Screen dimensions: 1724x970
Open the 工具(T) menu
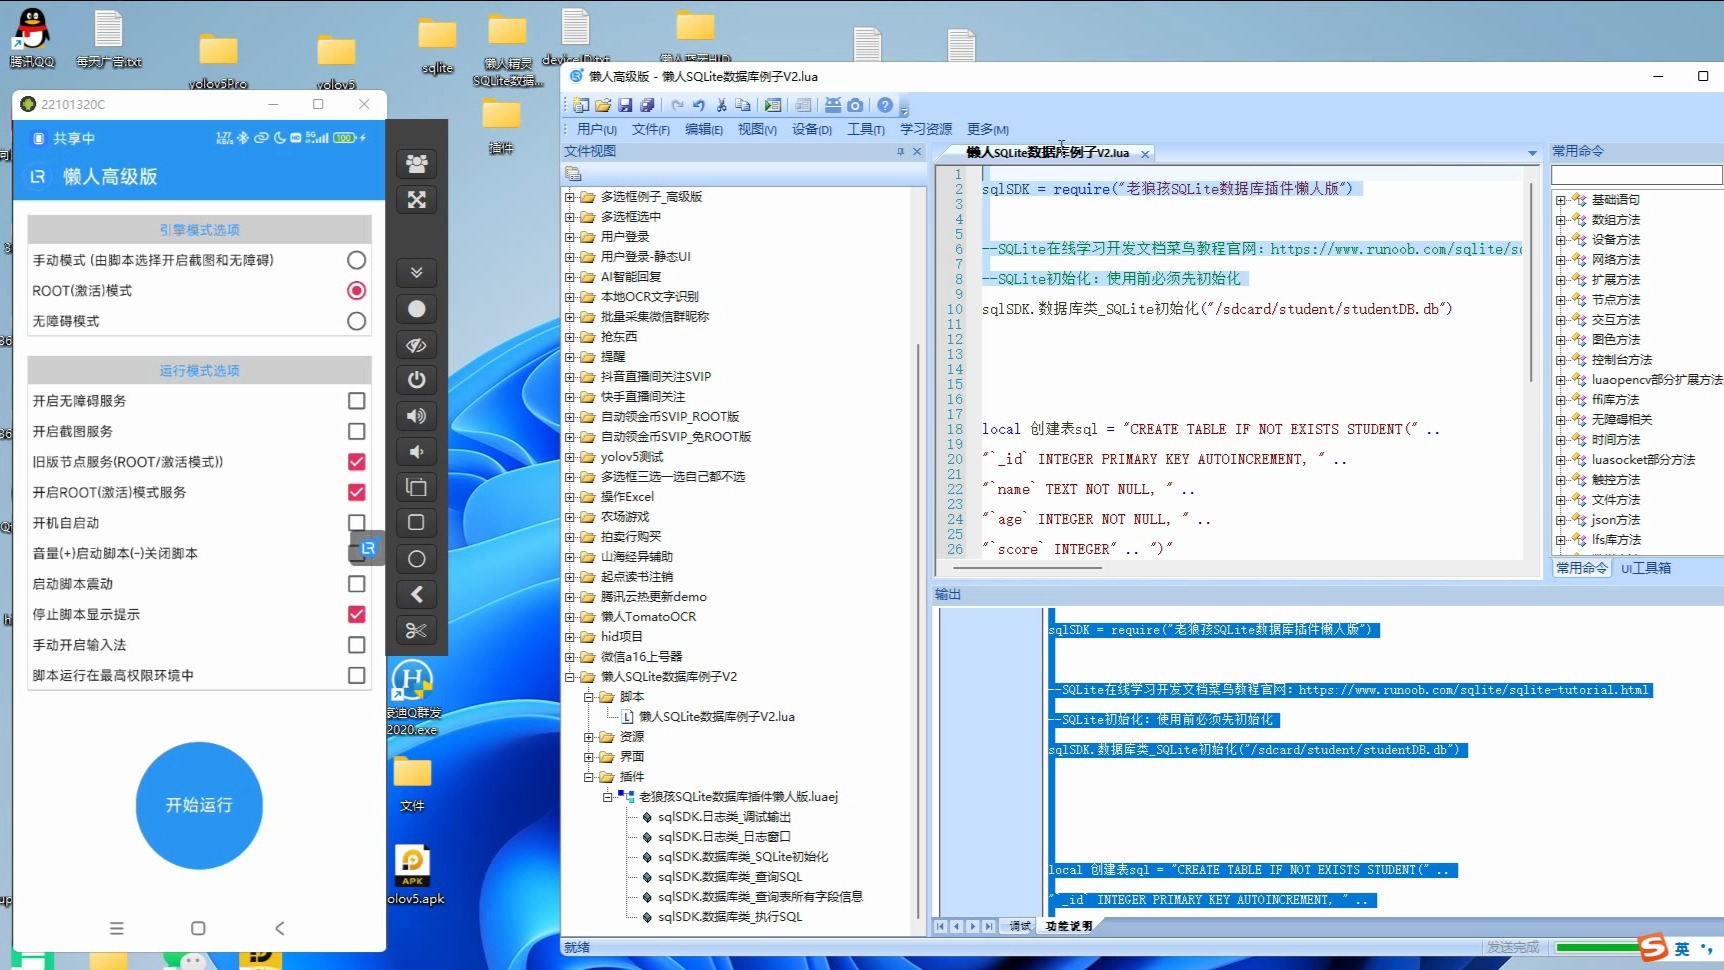point(866,129)
